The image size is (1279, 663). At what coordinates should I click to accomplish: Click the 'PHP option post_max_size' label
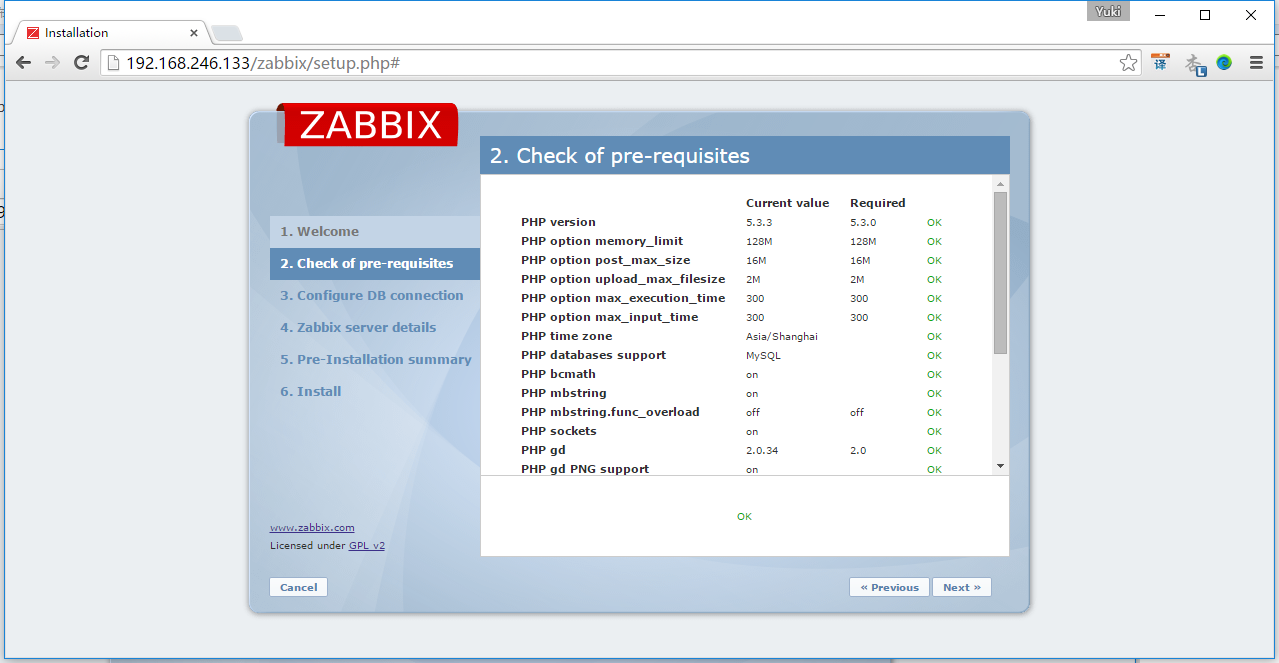605,260
